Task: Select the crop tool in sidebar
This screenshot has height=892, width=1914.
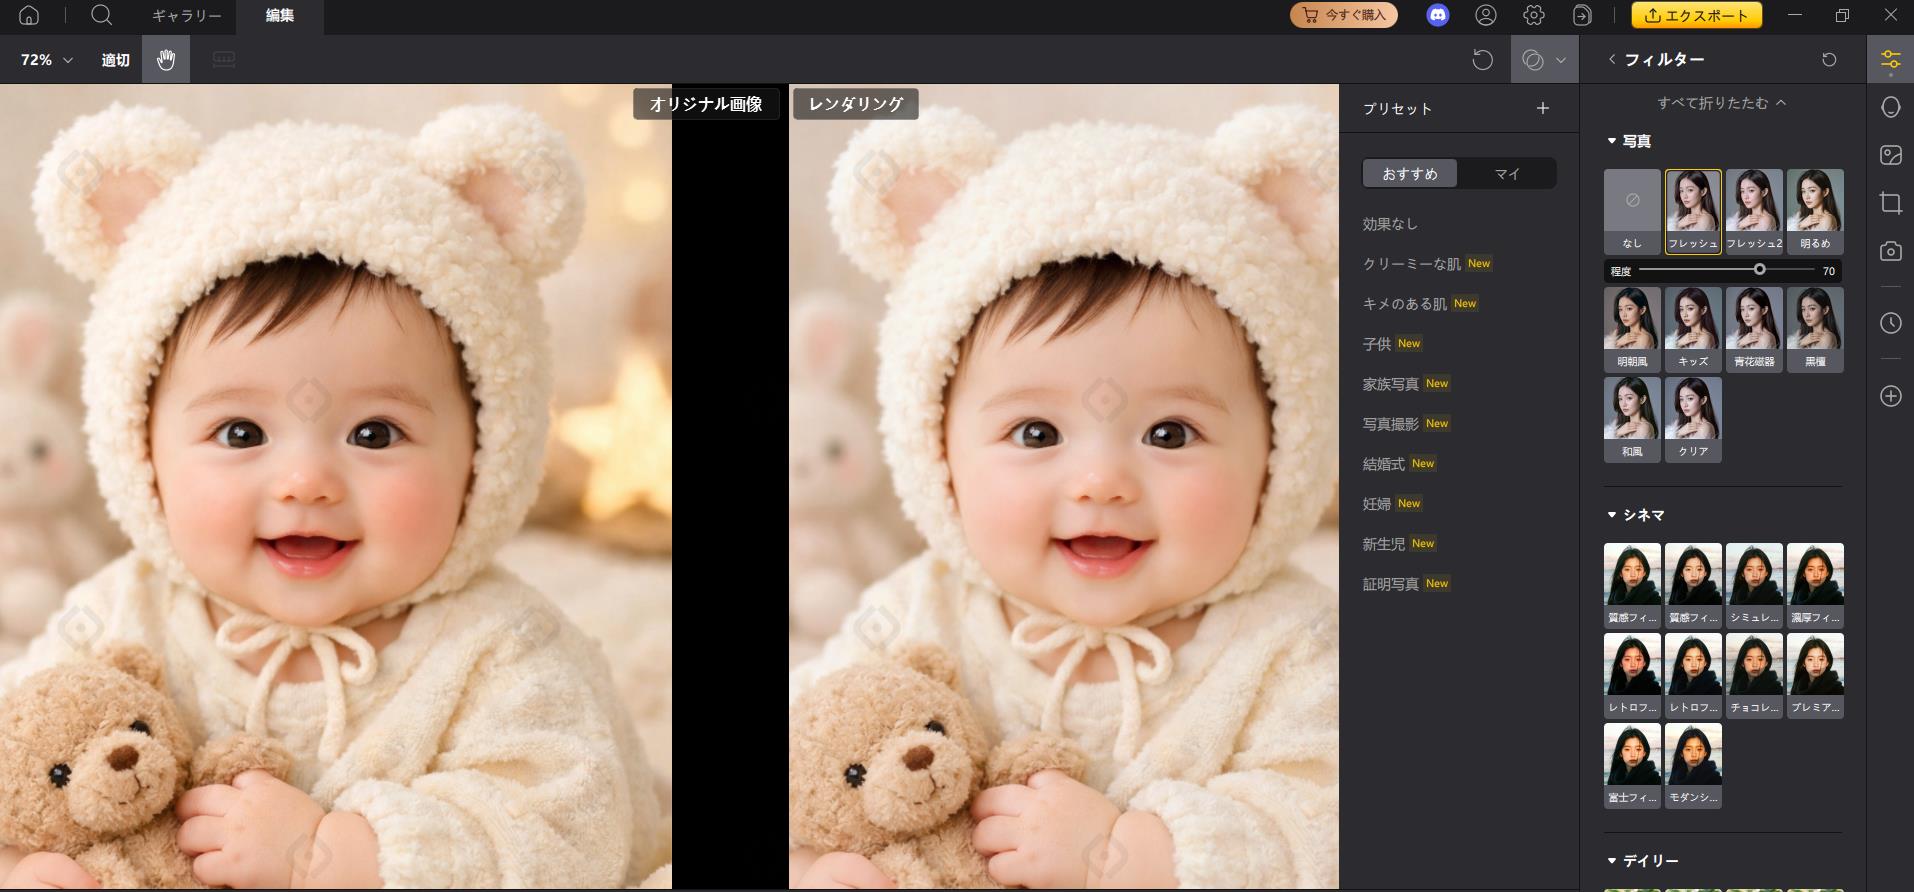Action: click(1890, 203)
